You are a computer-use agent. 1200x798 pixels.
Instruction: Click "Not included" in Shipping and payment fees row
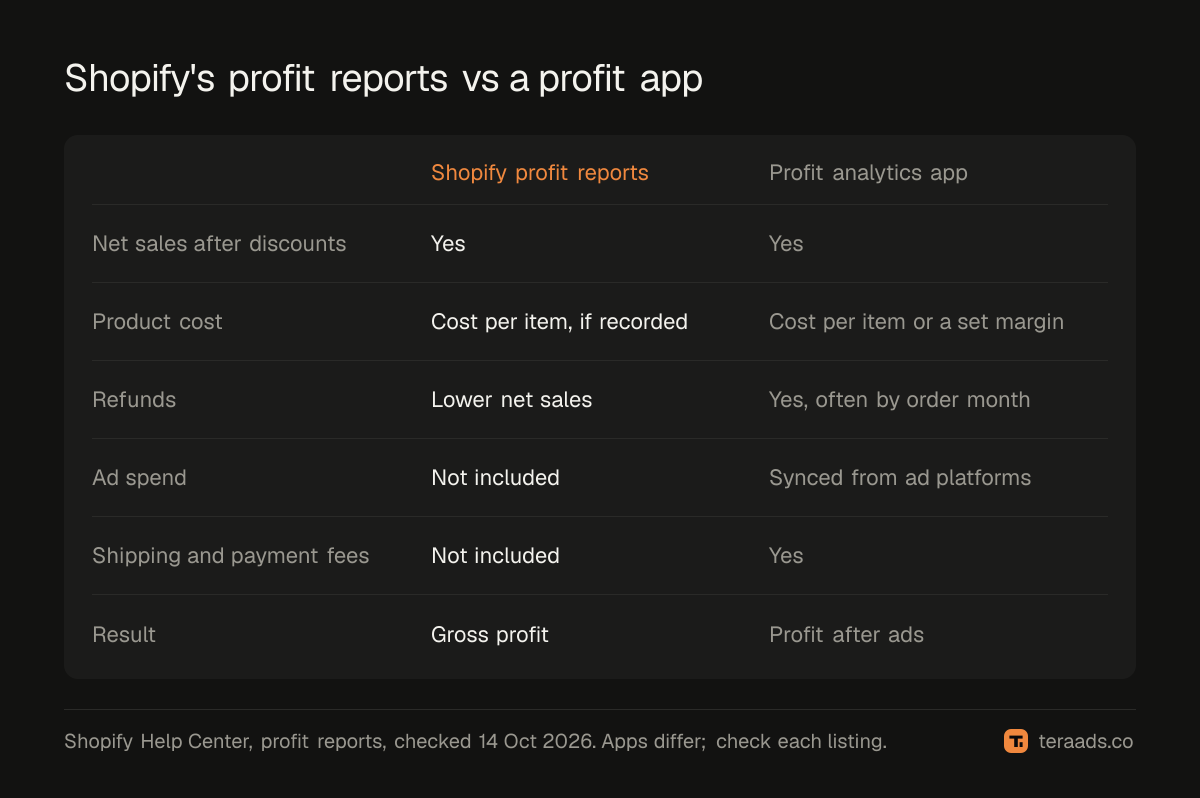tap(495, 556)
